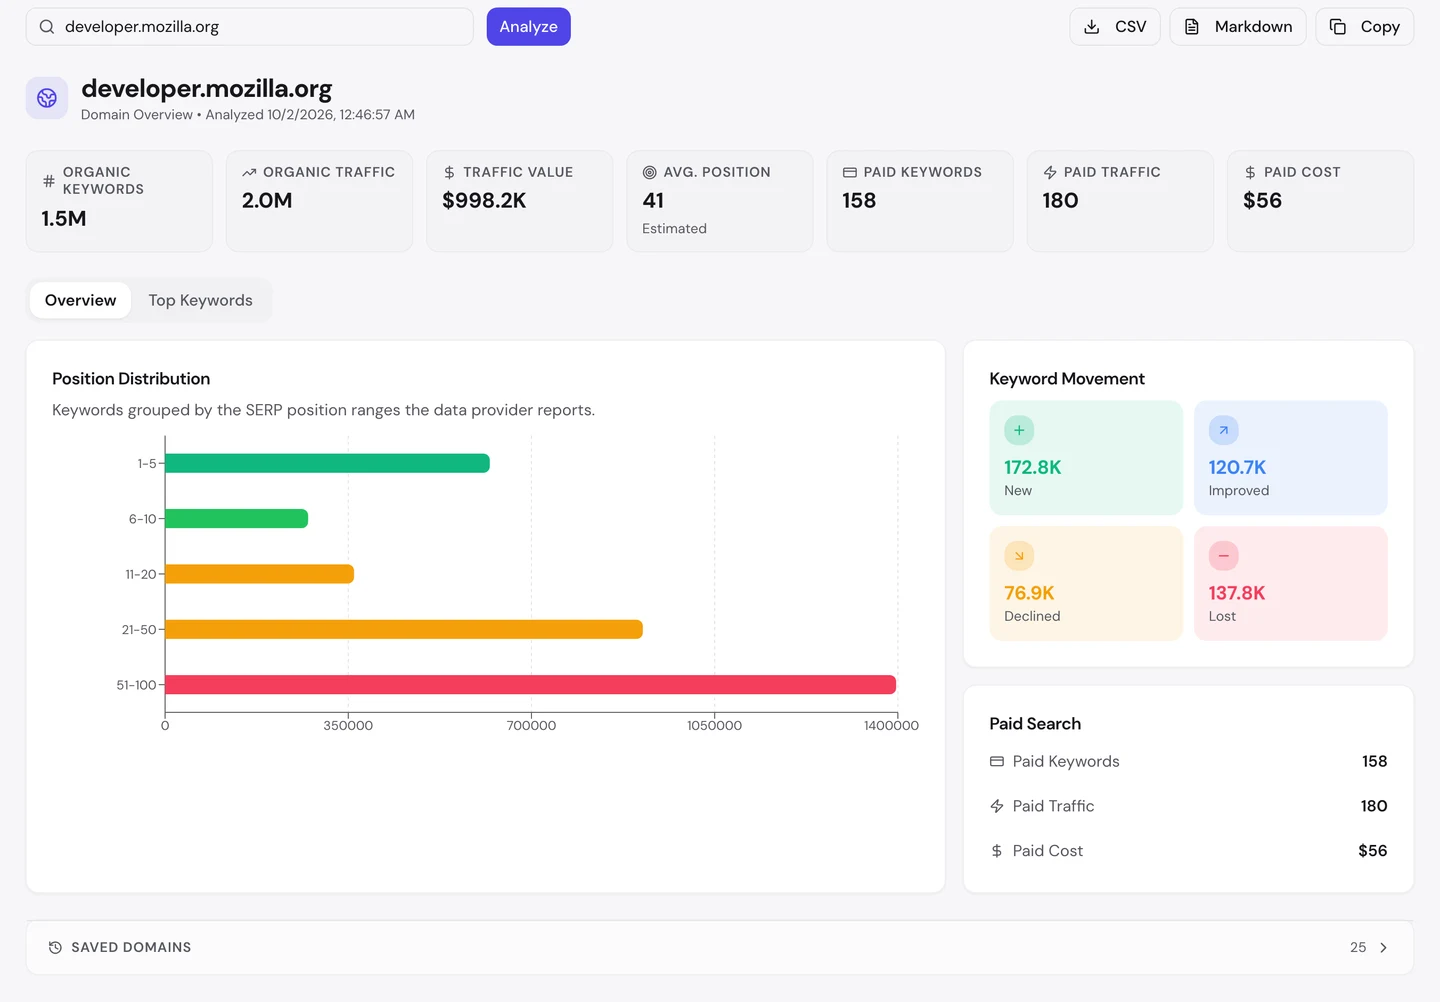Click the card icon in Paid Search panel
Viewport: 1440px width, 1002px height.
(x=997, y=762)
